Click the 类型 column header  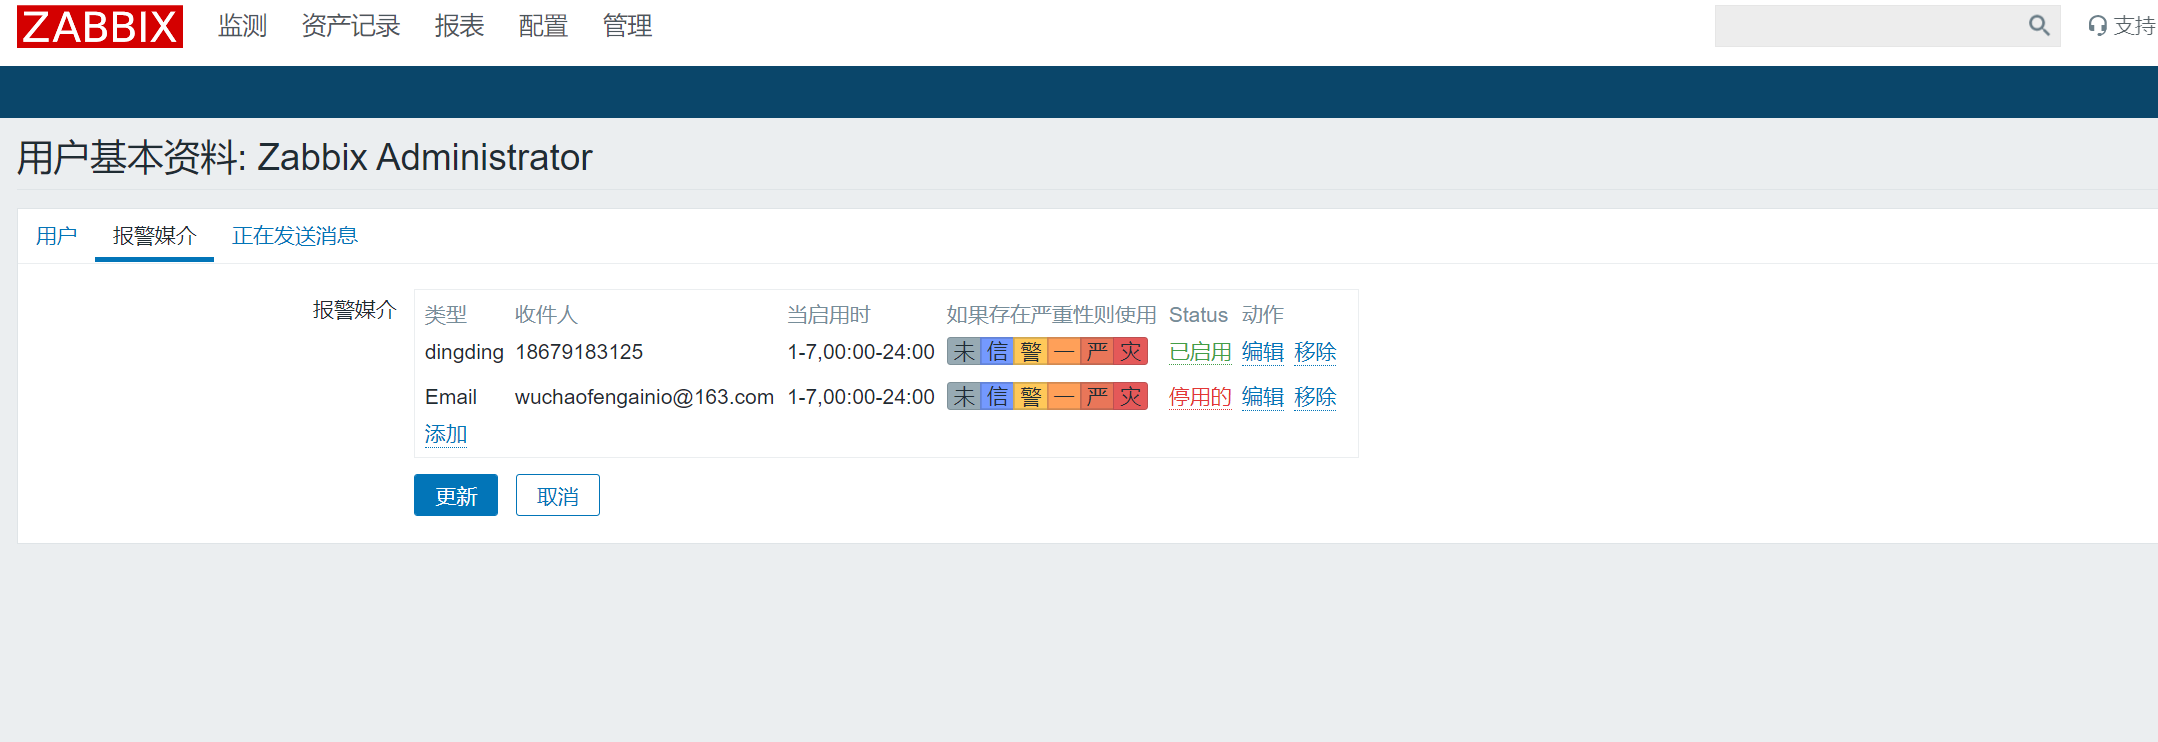[x=446, y=315]
